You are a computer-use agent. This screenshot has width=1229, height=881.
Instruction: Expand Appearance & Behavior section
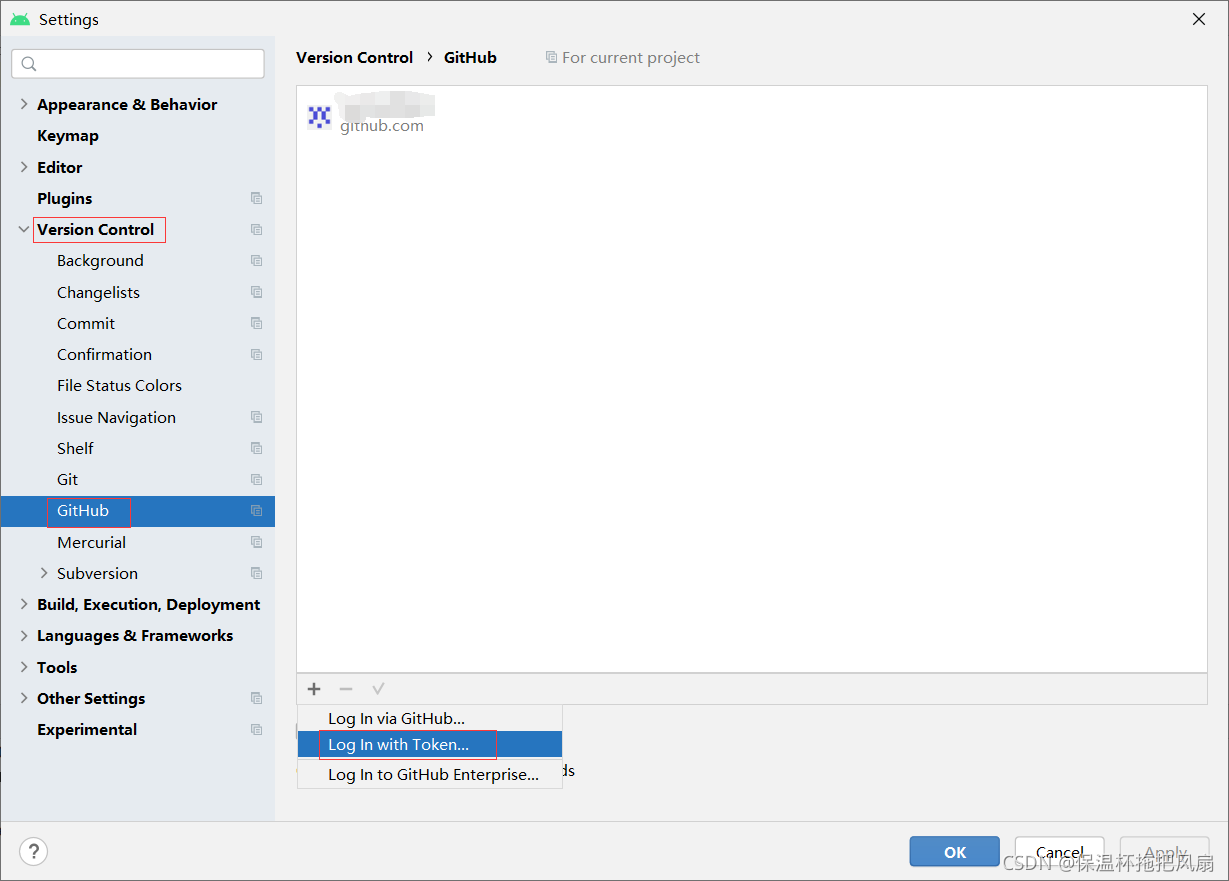24,104
